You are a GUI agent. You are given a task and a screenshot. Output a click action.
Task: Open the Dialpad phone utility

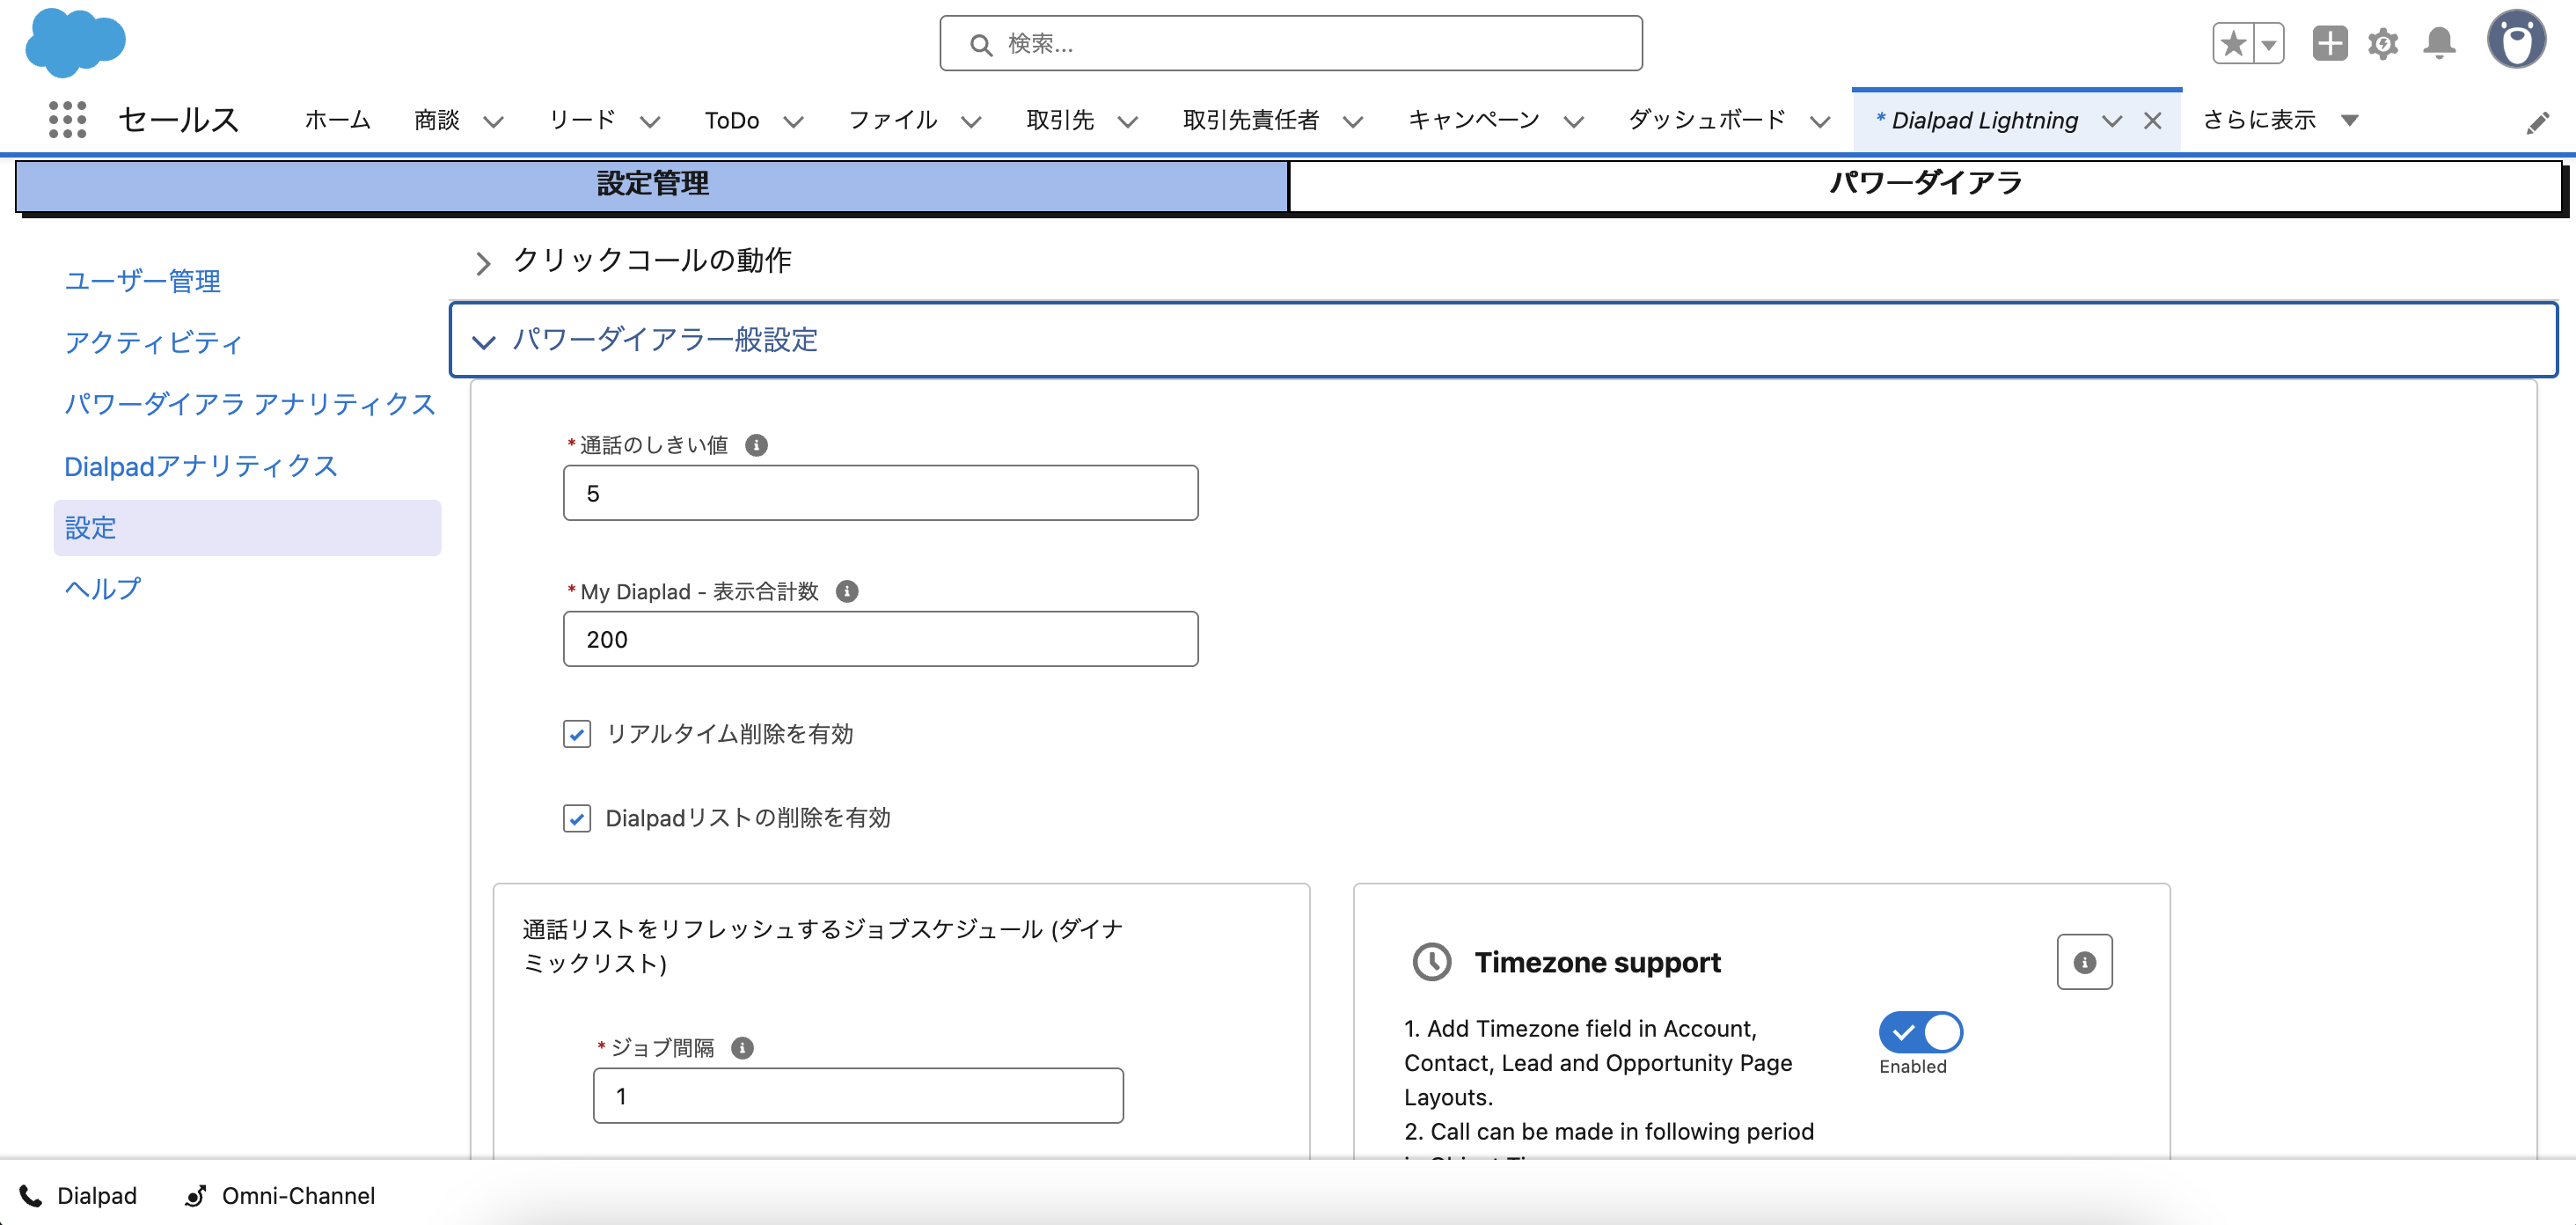[x=78, y=1195]
